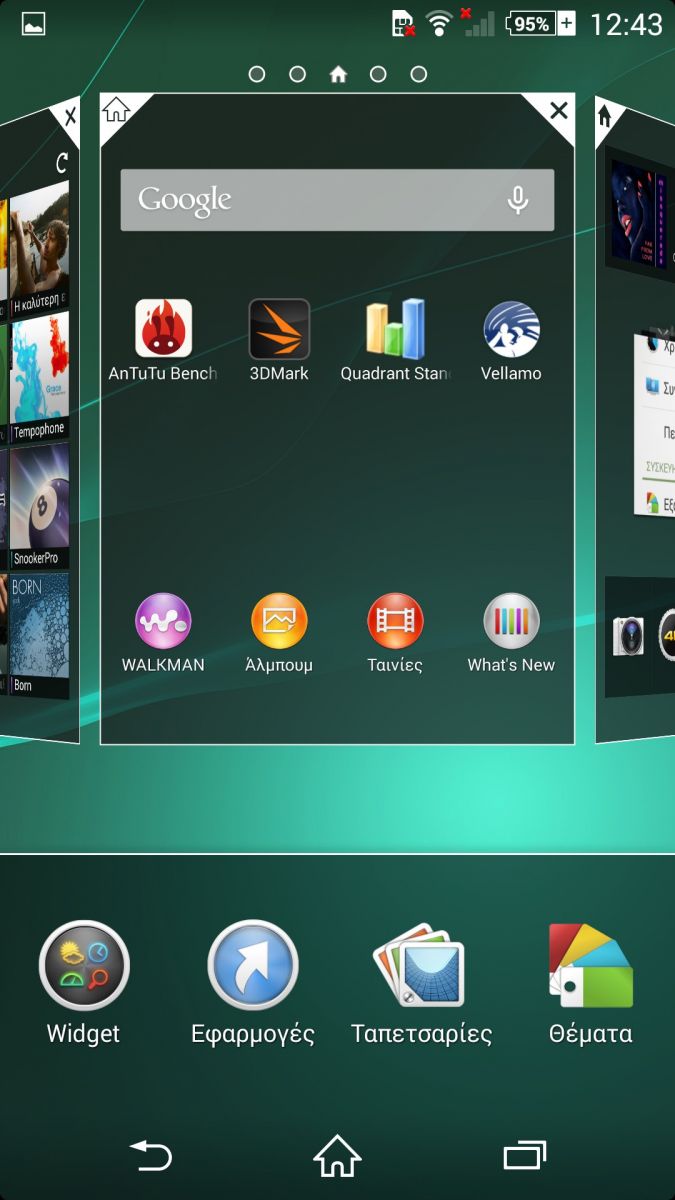
Task: Tap the recent apps navigation button
Action: [x=525, y=1157]
